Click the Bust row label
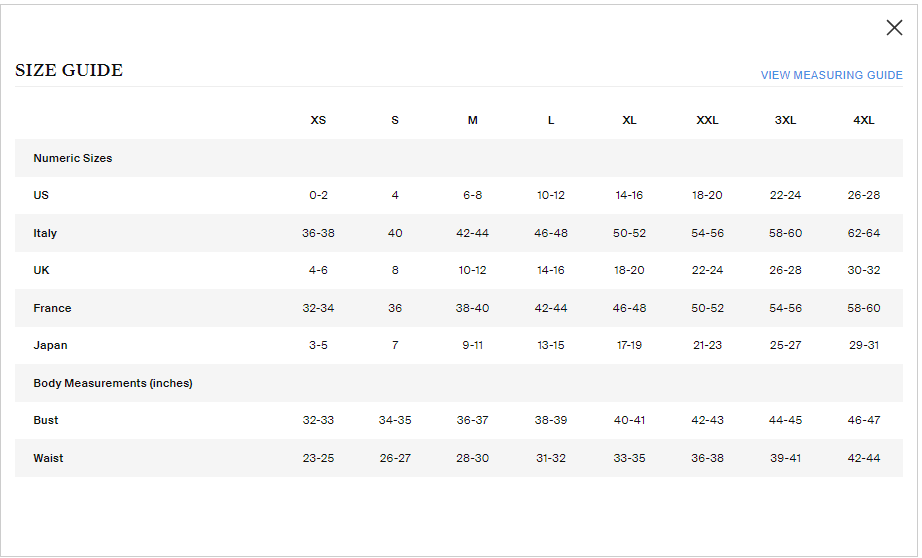 [46, 420]
